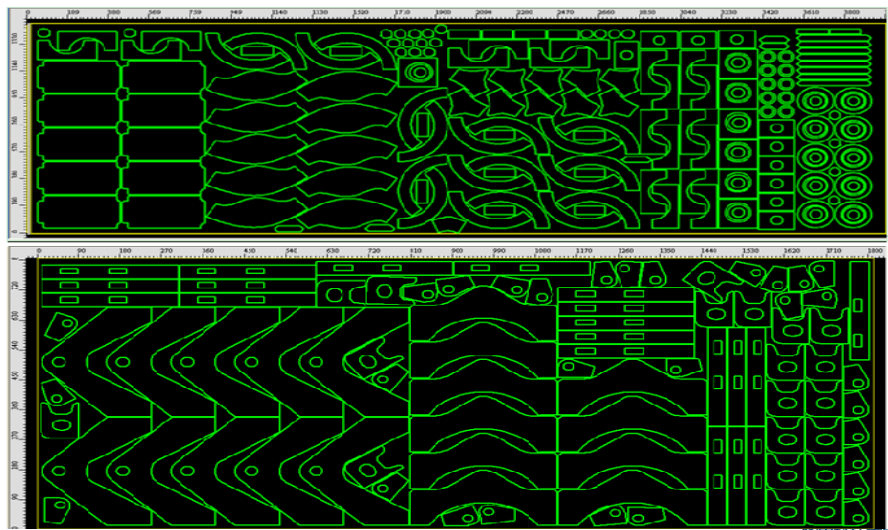888x530 pixels.
Task: Select the bottom-left small tab part in lower sheet
Action: (57, 508)
